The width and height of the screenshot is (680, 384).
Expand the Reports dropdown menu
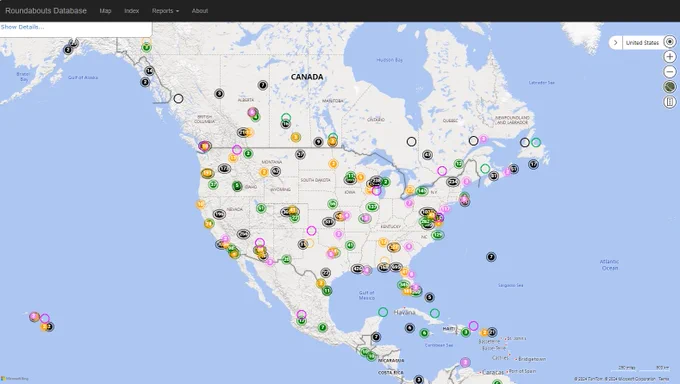[165, 11]
